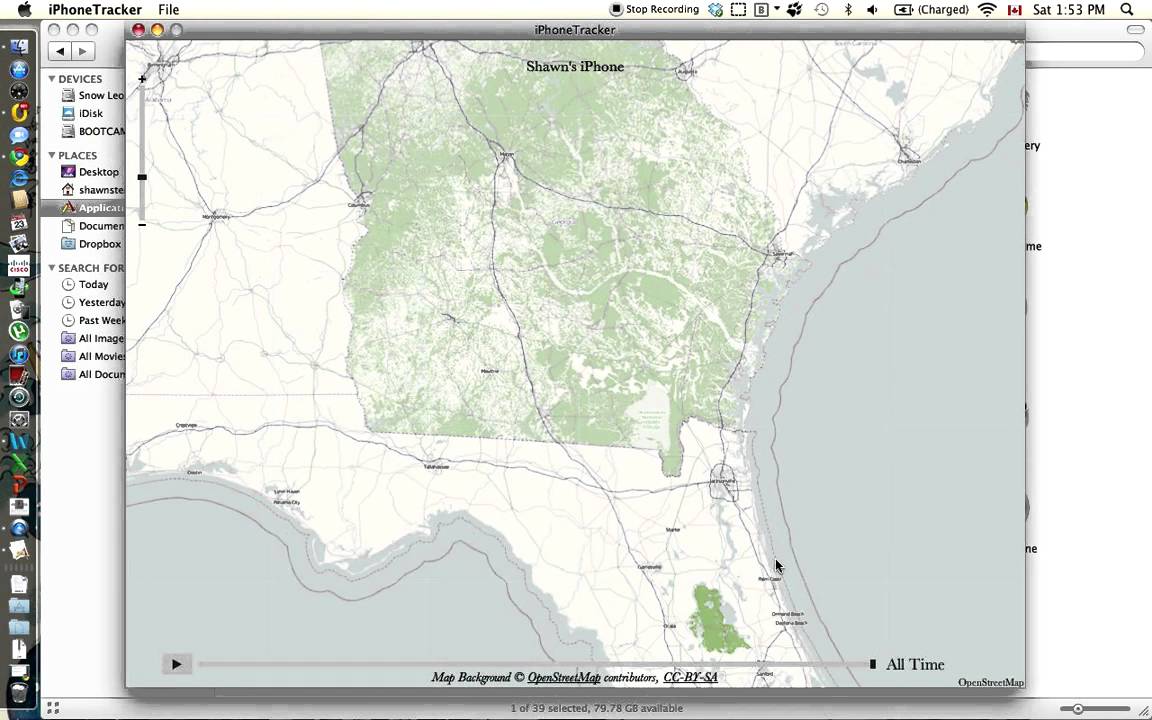The height and width of the screenshot is (720, 1152).
Task: Select iDisk in Finder sidebar
Action: [84, 113]
